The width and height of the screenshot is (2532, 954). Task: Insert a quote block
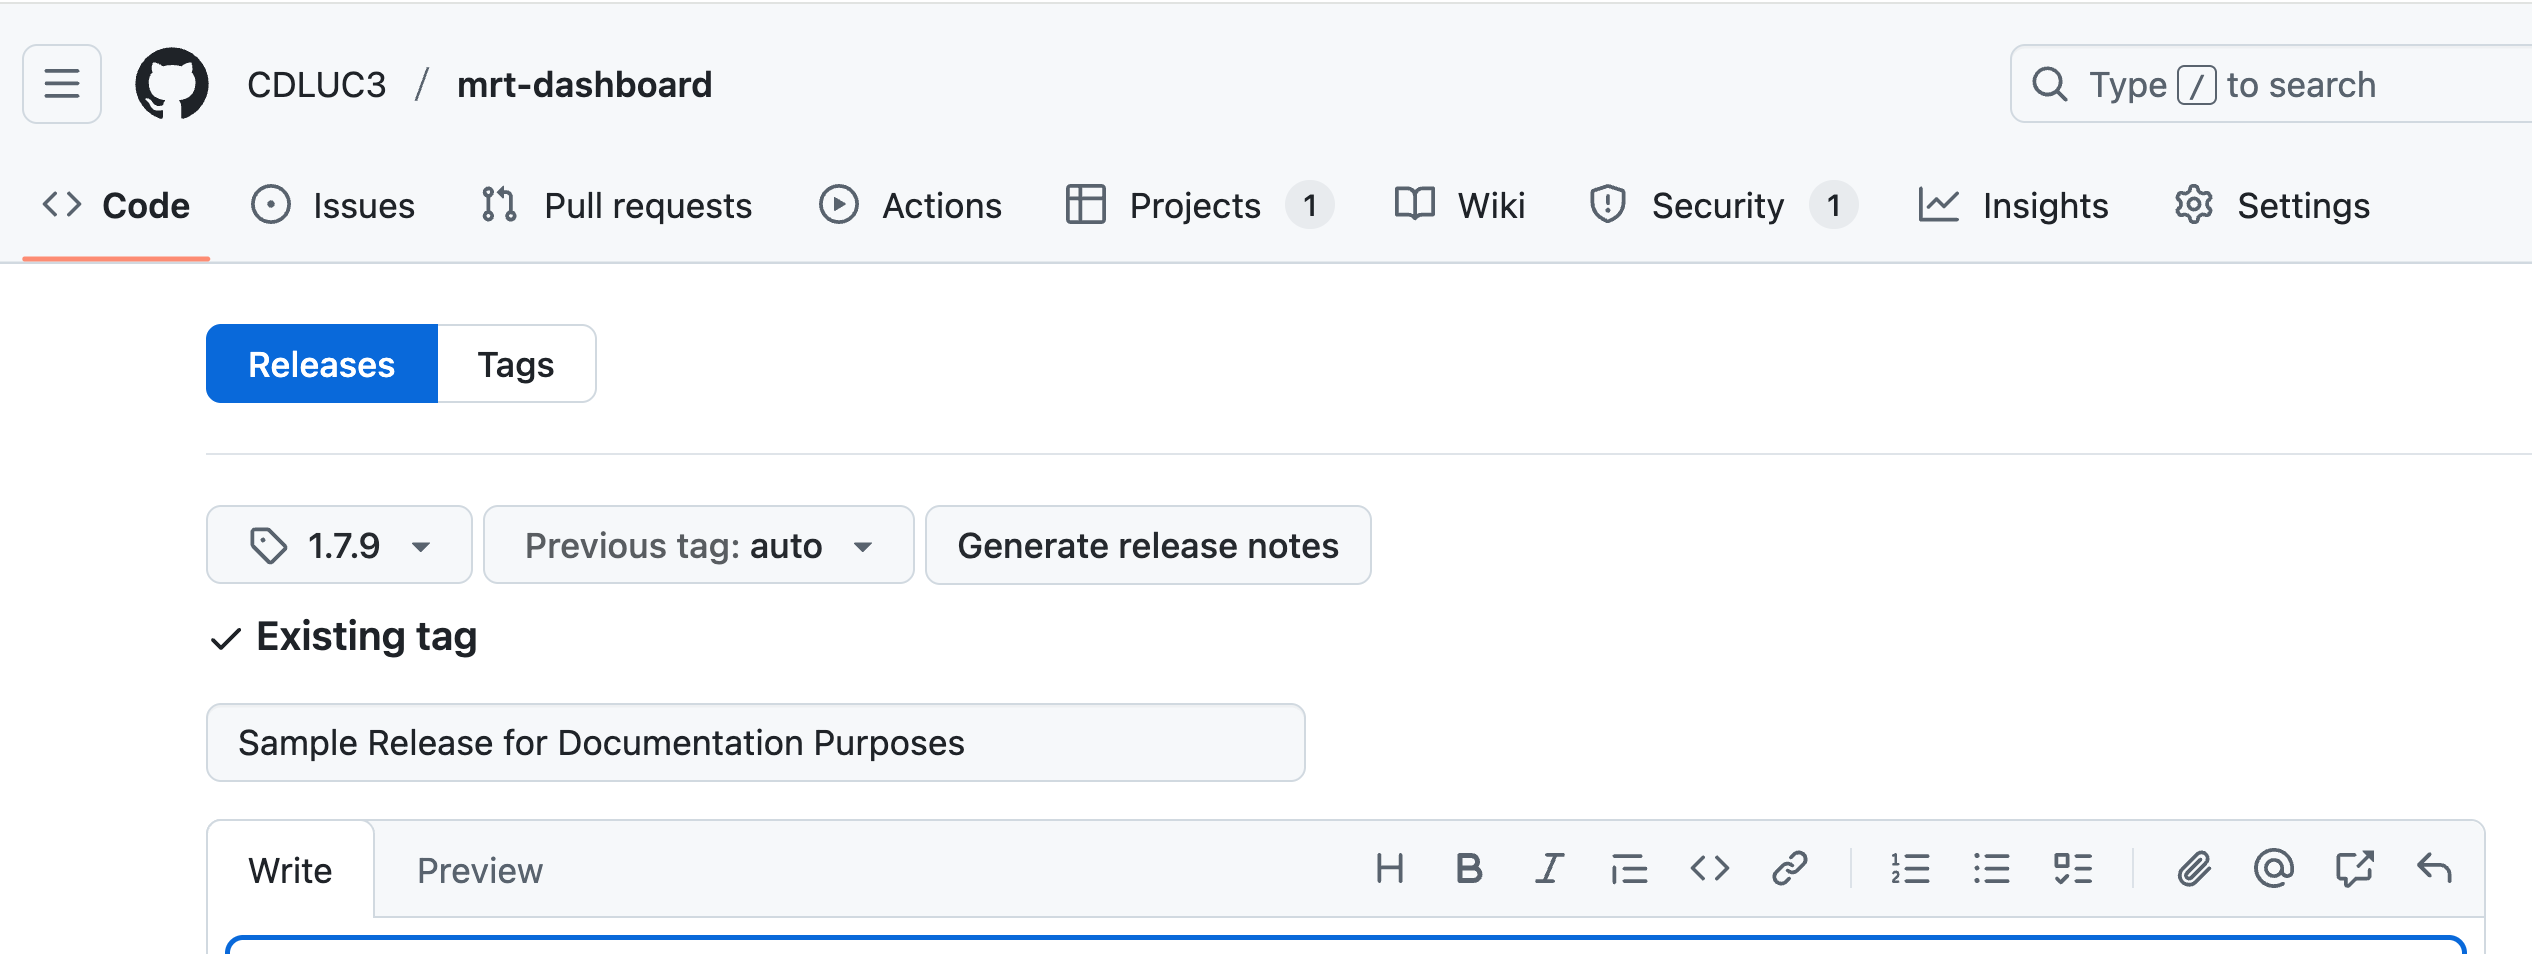1629,868
